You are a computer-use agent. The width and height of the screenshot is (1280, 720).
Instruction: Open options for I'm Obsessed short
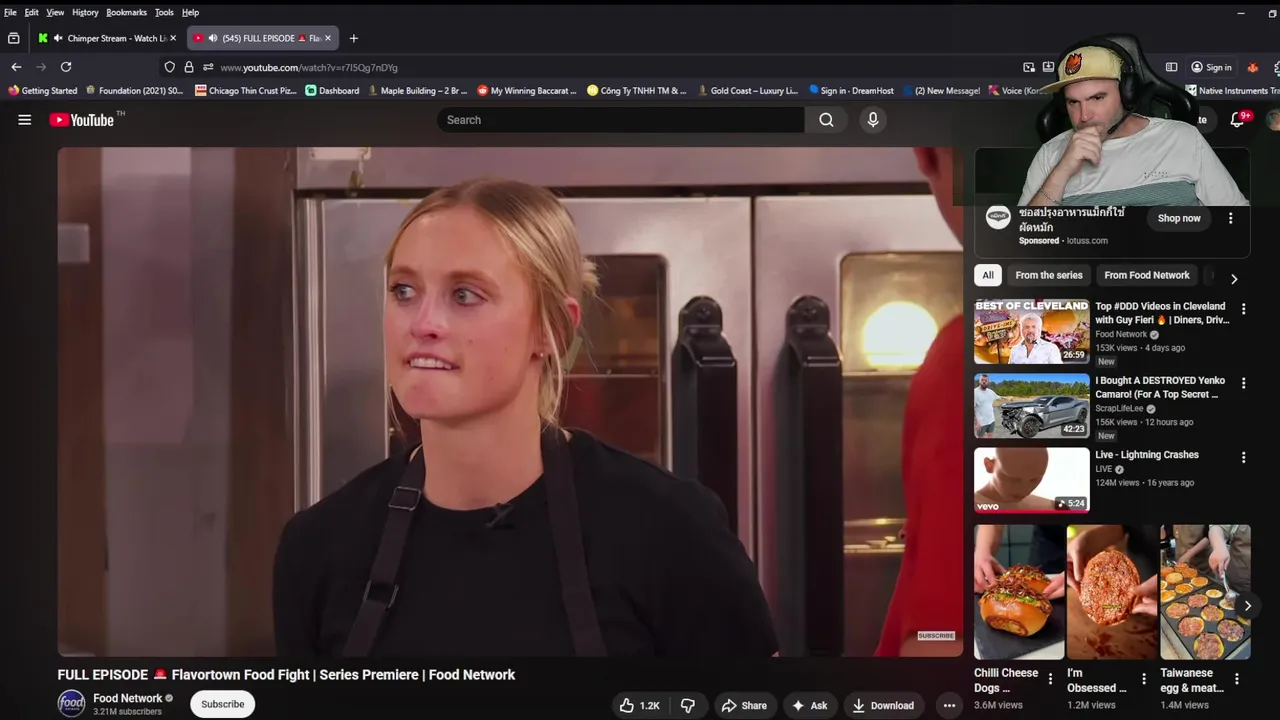[1143, 679]
